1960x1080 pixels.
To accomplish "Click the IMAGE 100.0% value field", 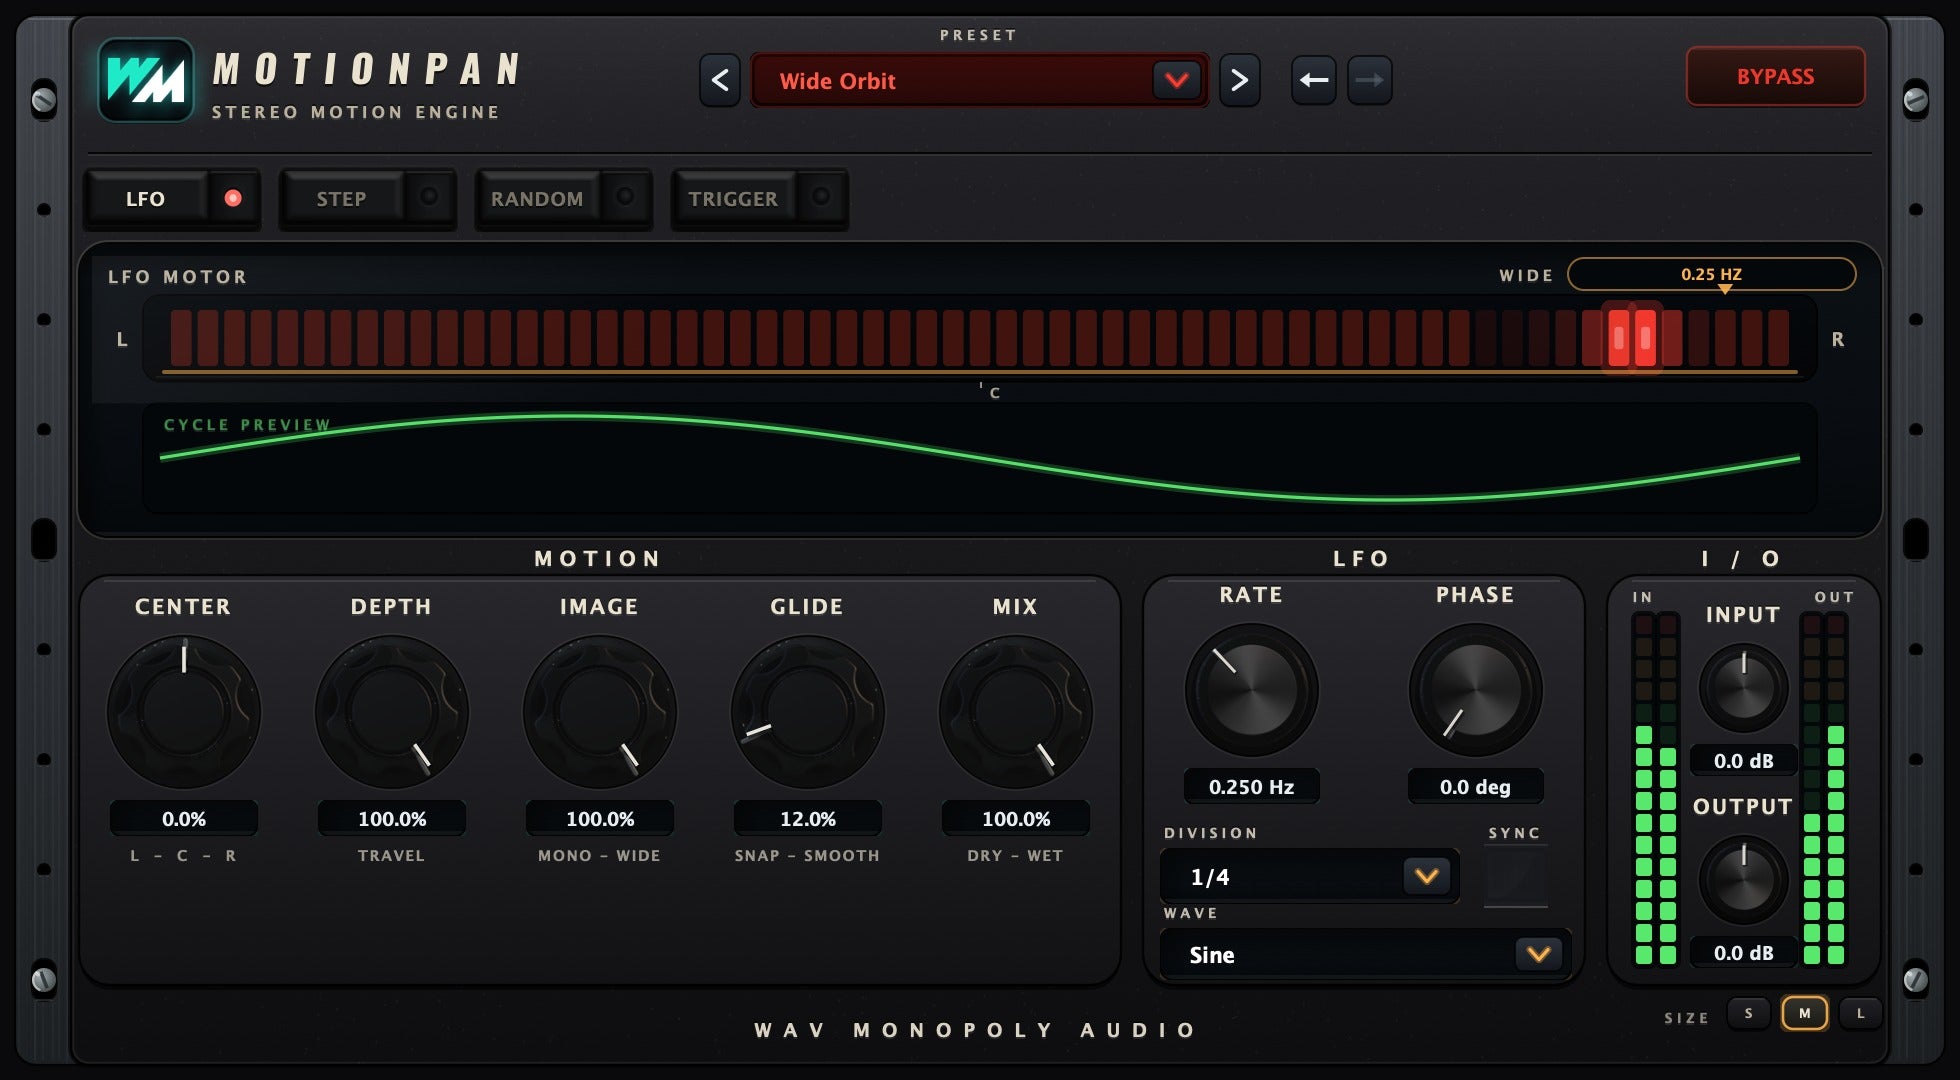I will coord(600,819).
